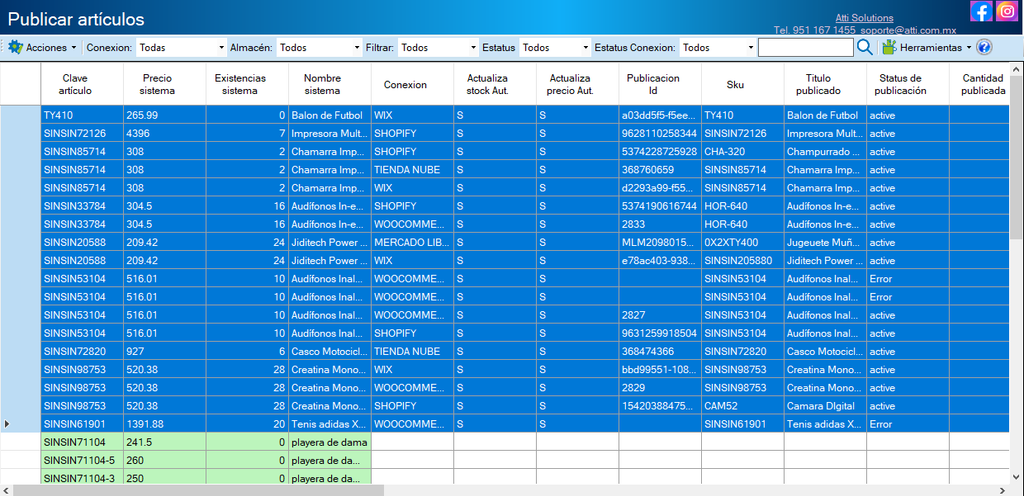
Task: Click the horizontal scrollbar left arrow
Action: pos(6,490)
